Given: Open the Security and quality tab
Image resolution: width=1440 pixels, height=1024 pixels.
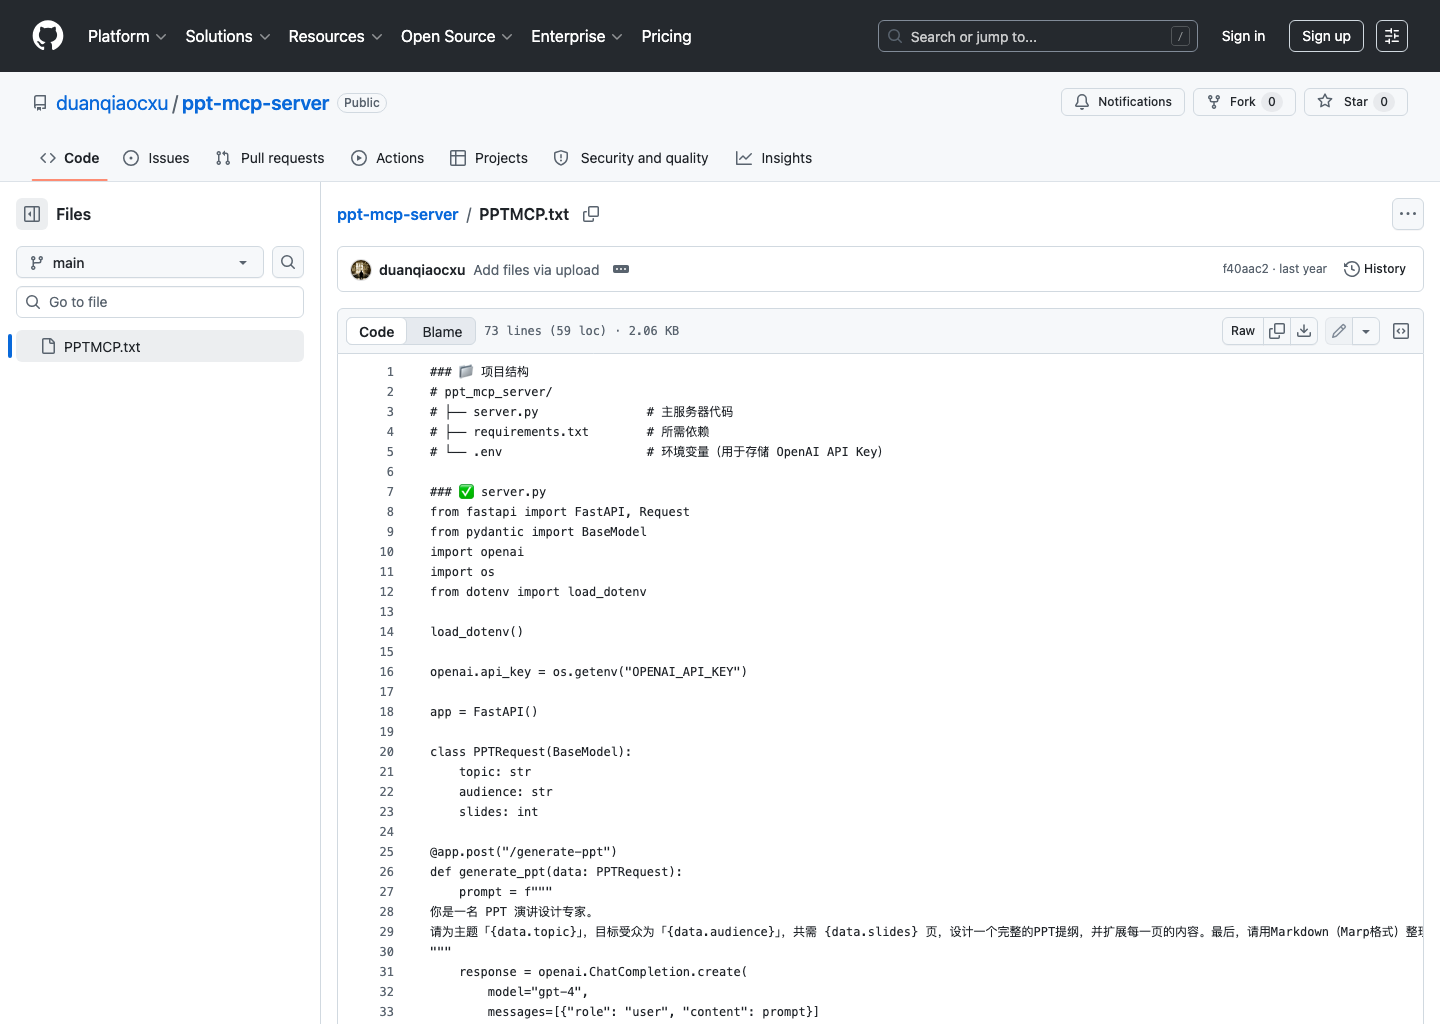Looking at the screenshot, I should point(631,158).
